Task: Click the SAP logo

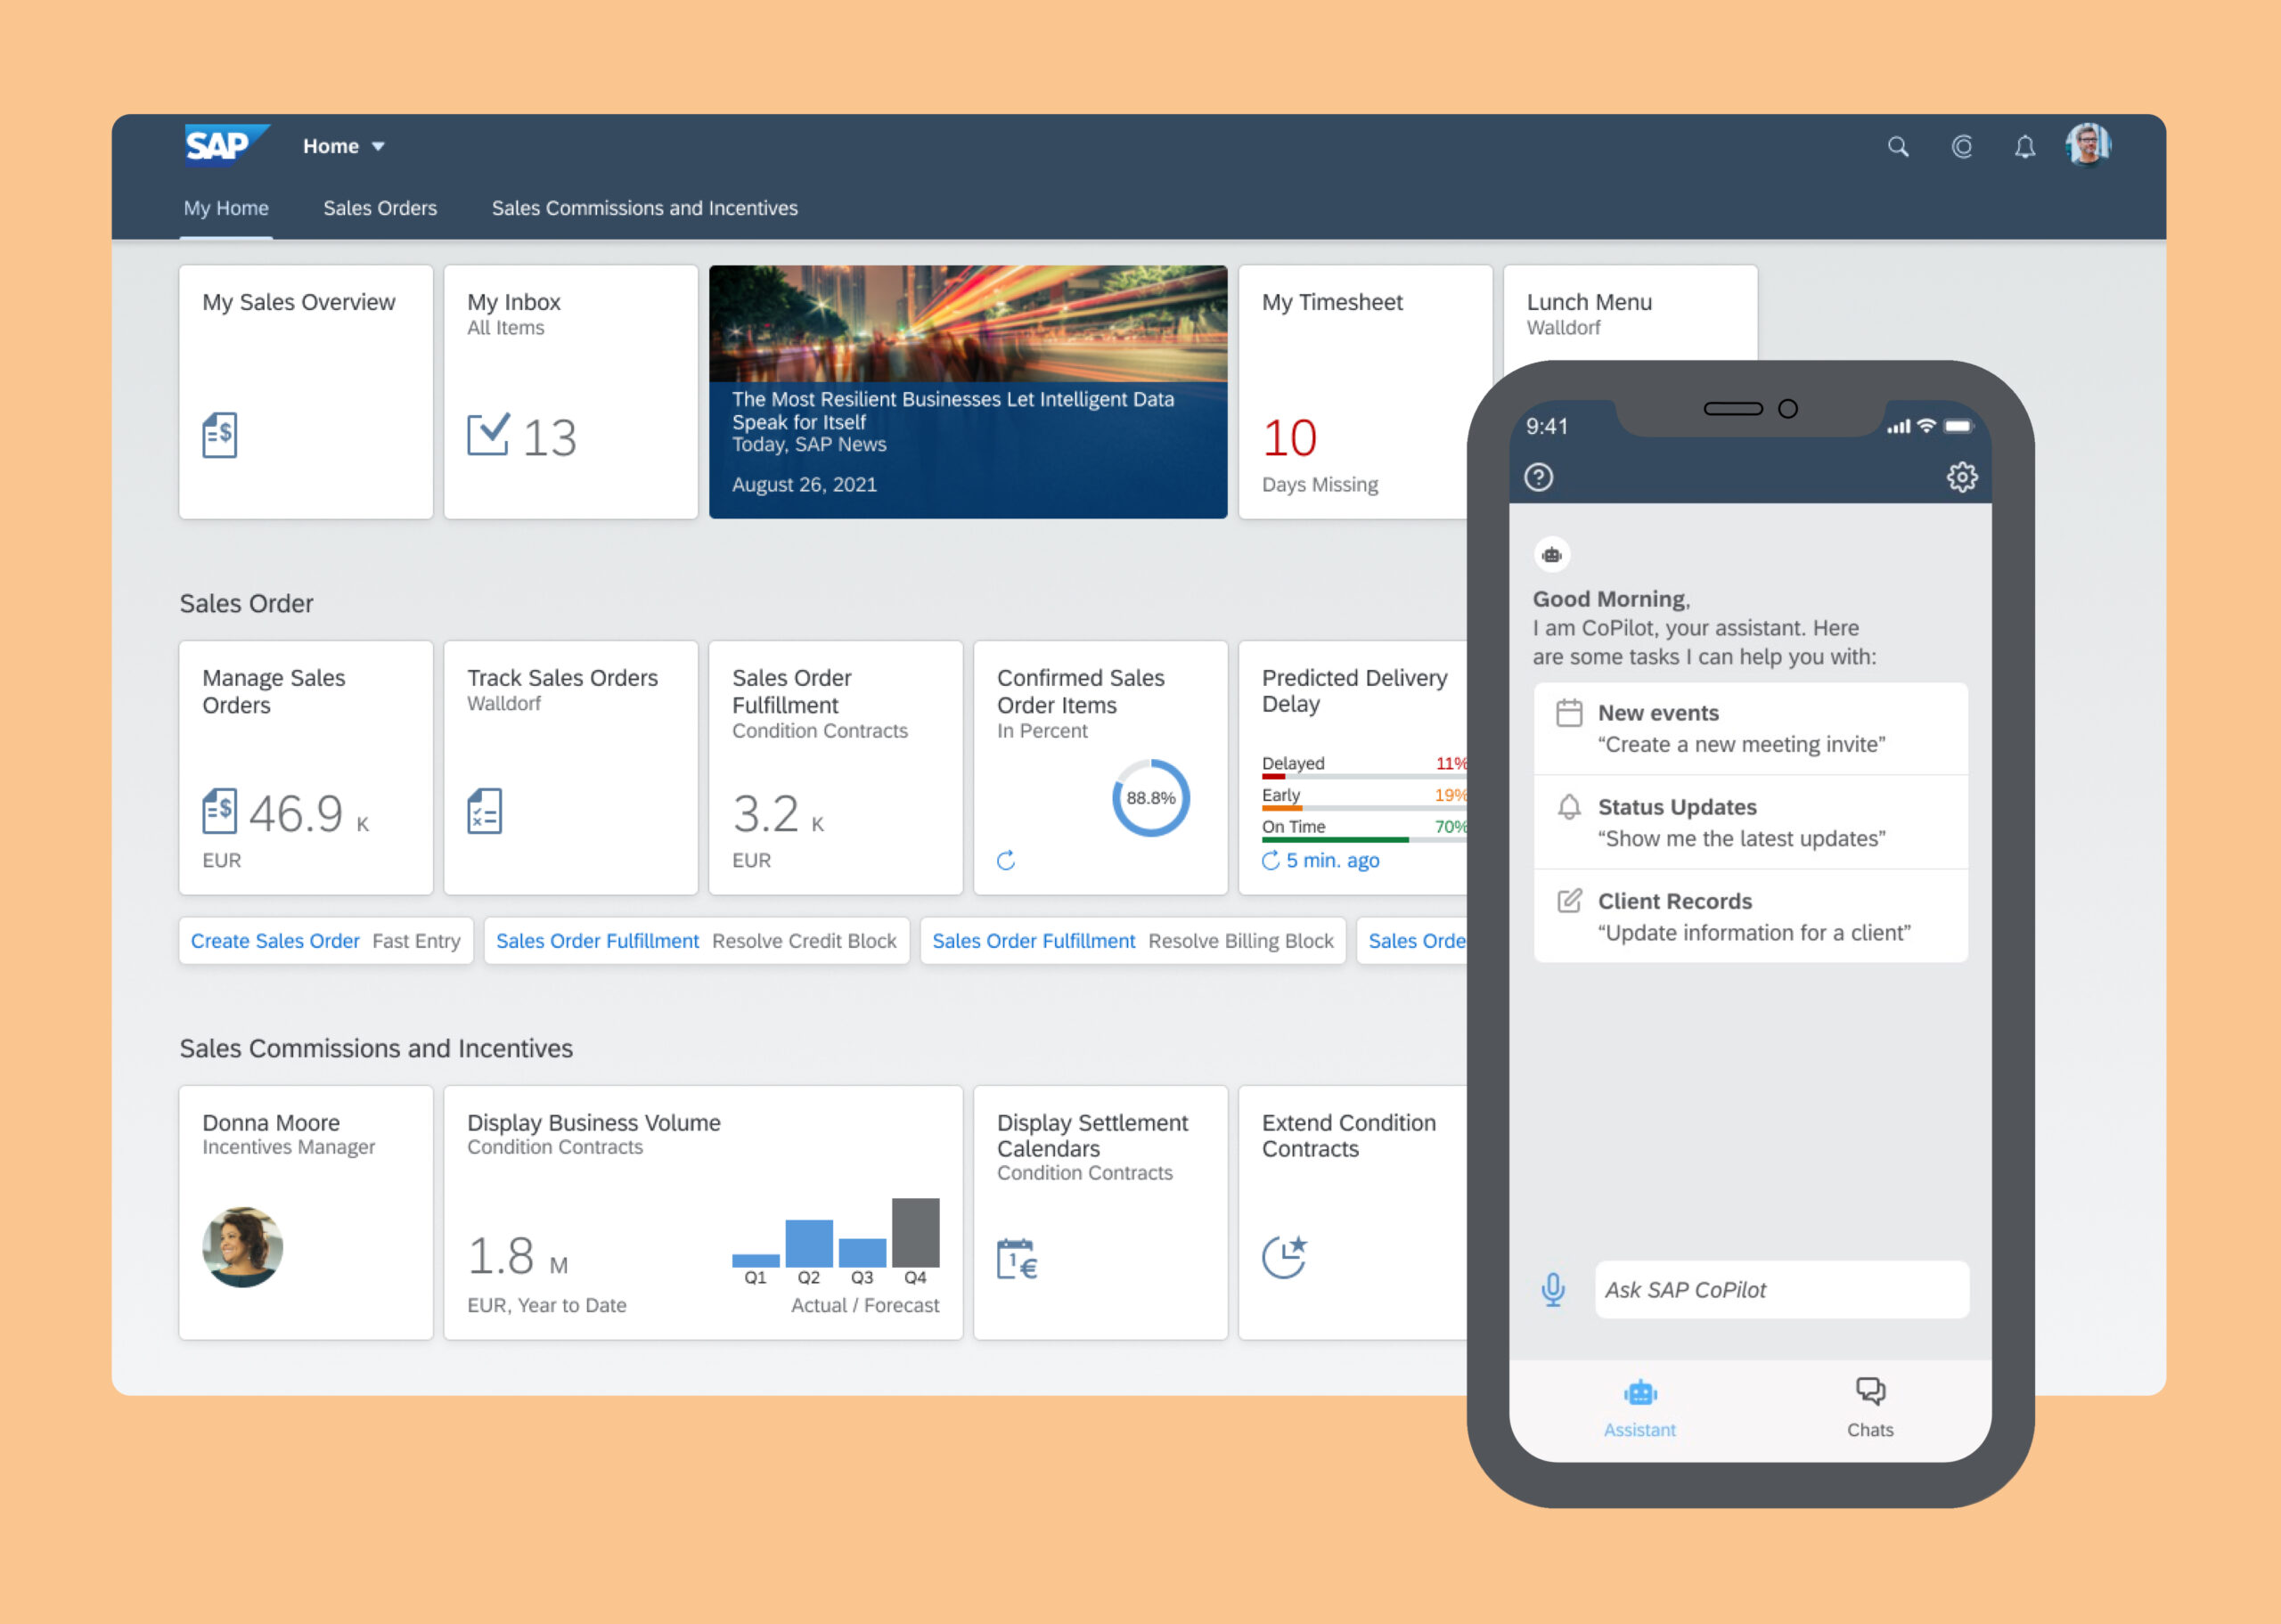Action: click(x=226, y=146)
